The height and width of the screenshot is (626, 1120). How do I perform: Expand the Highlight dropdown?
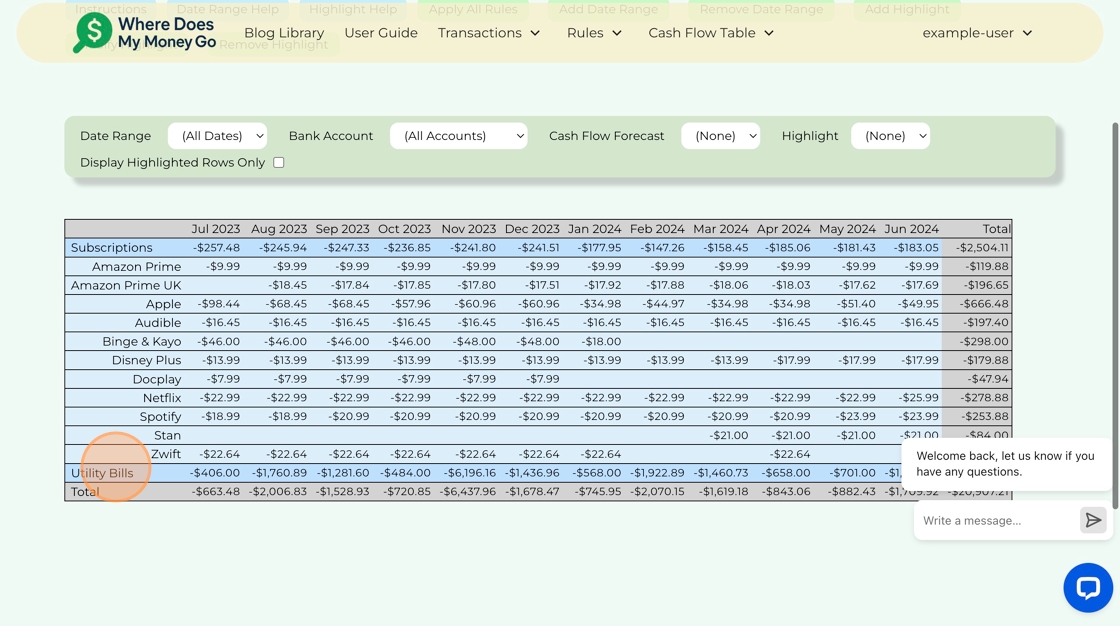pyautogui.click(x=890, y=136)
